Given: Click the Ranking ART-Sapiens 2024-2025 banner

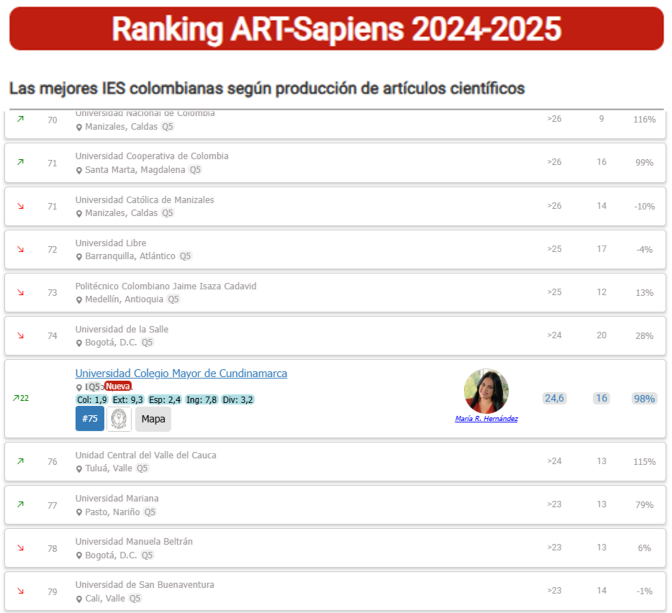Looking at the screenshot, I should (336, 29).
